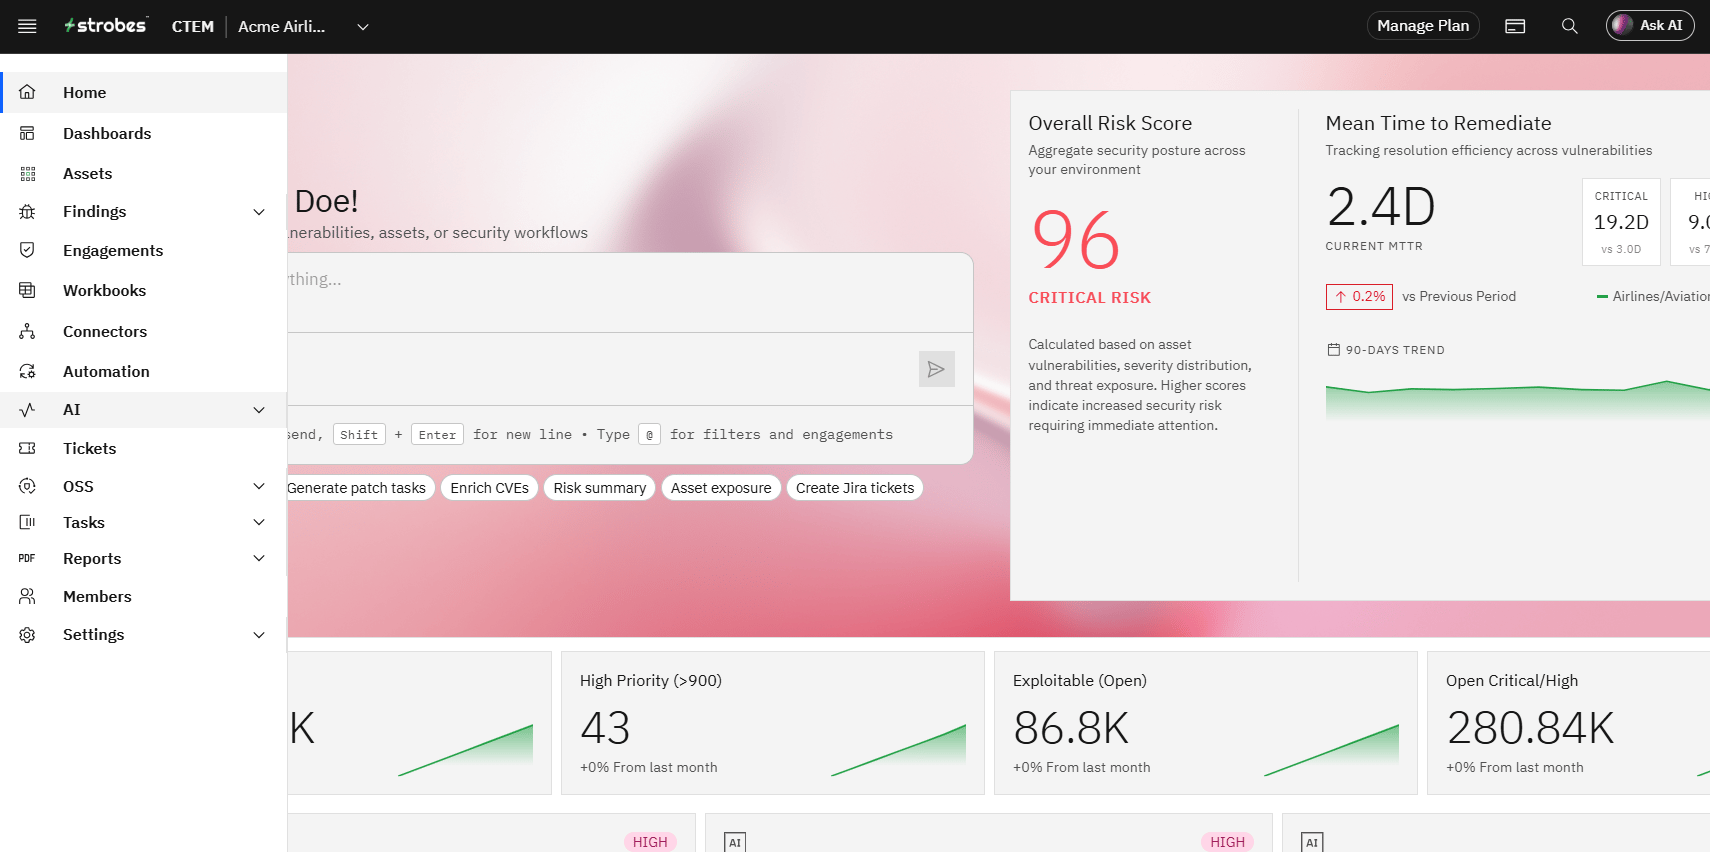
Task: Click the Generate patch tasks chip
Action: (x=360, y=488)
